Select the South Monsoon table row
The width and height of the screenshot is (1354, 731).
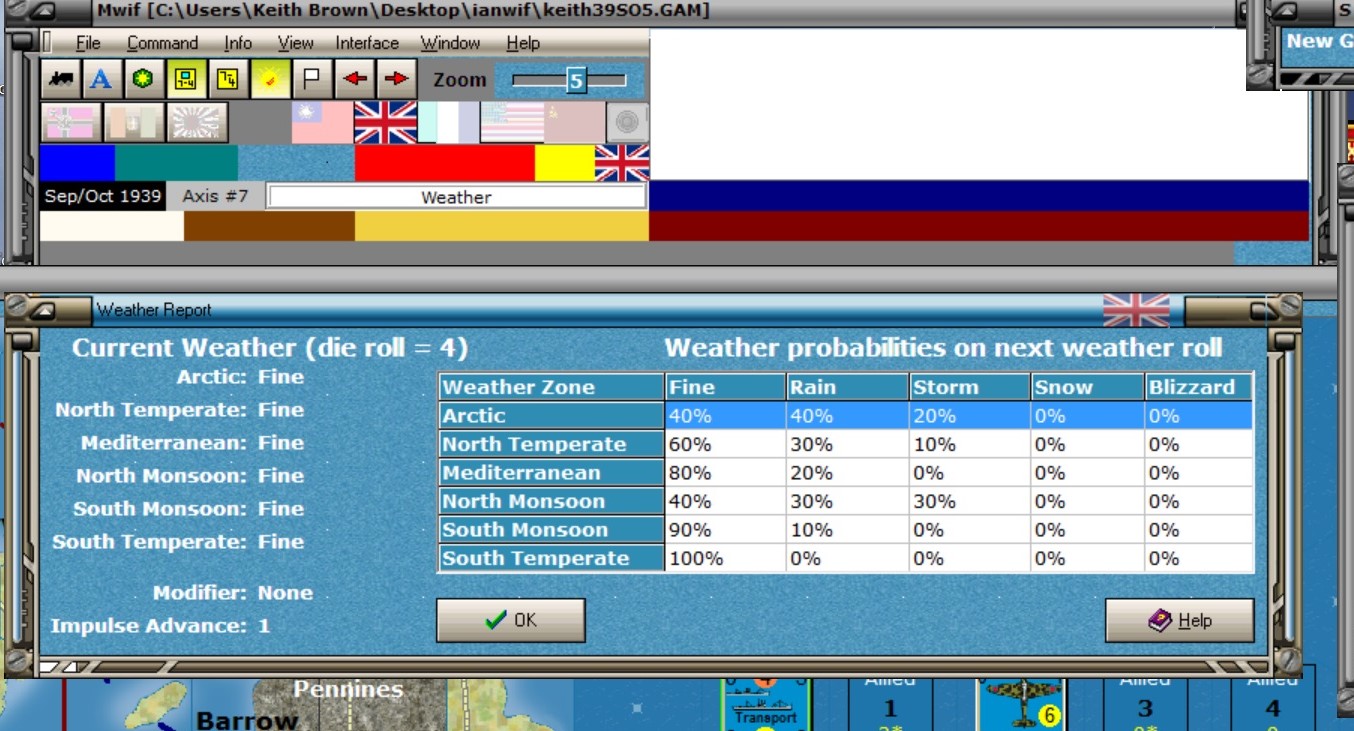tap(846, 529)
